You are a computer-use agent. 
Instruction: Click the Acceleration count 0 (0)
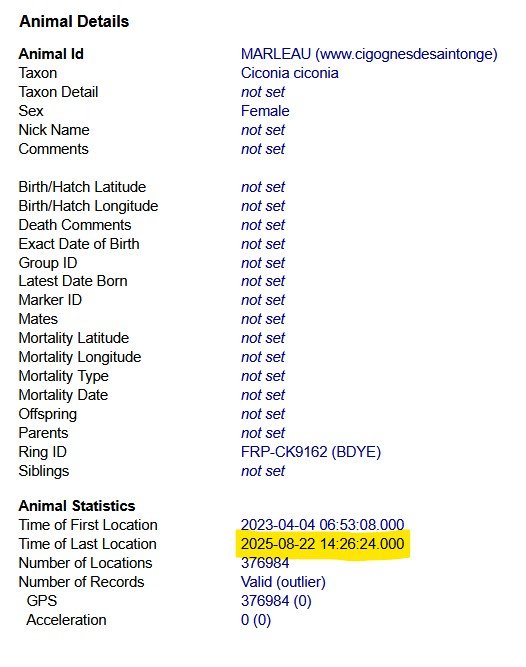tap(256, 620)
